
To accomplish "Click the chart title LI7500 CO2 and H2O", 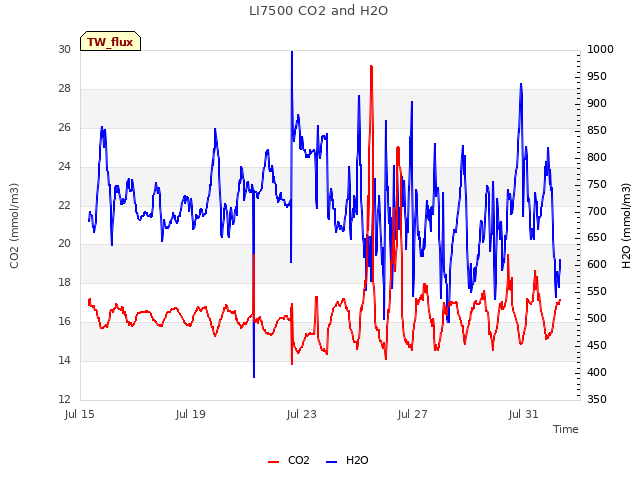I will (x=318, y=11).
